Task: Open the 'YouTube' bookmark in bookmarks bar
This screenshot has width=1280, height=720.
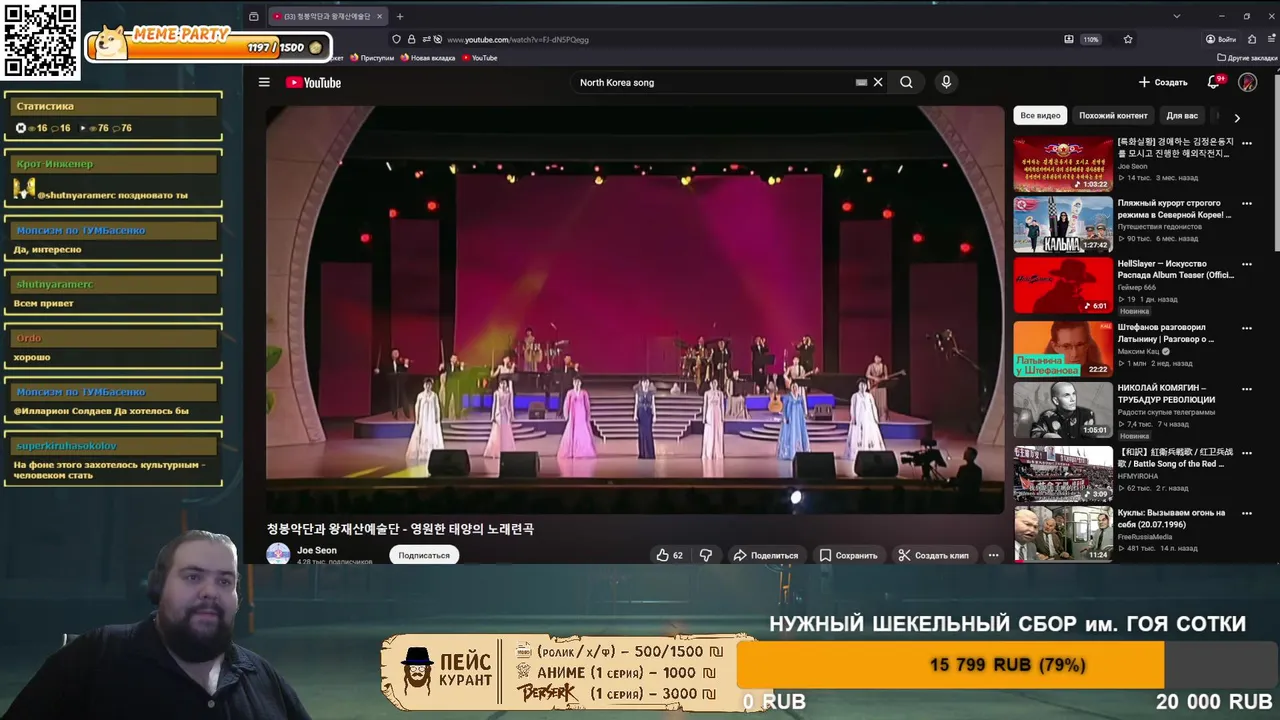Action: click(x=480, y=58)
